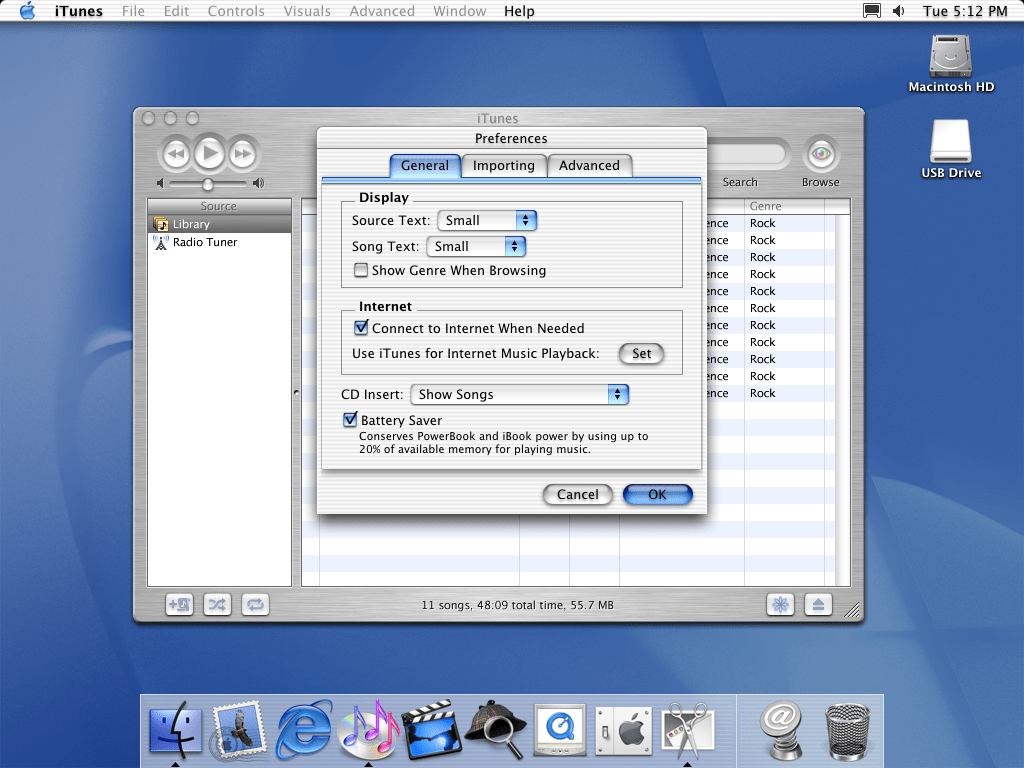Click the Genre column header

(784, 206)
